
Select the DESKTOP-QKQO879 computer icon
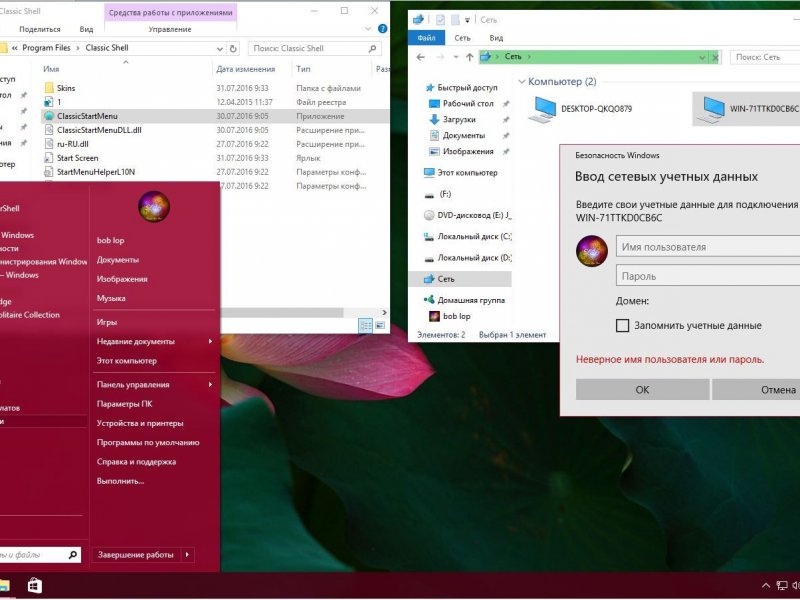point(543,109)
